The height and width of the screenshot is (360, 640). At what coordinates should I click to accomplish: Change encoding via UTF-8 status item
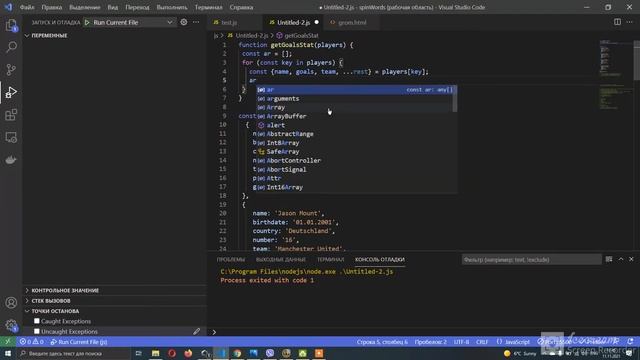tap(461, 342)
